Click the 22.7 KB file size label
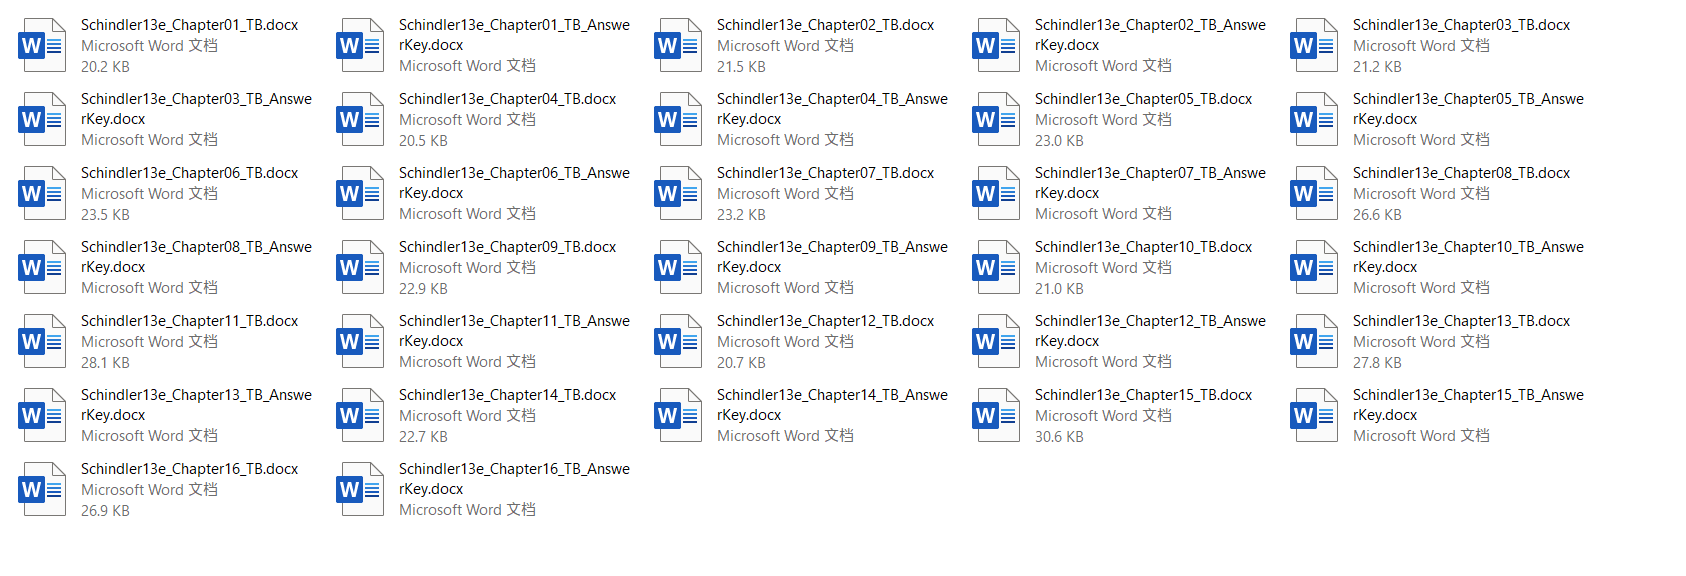This screenshot has height=576, width=1686. [x=423, y=437]
